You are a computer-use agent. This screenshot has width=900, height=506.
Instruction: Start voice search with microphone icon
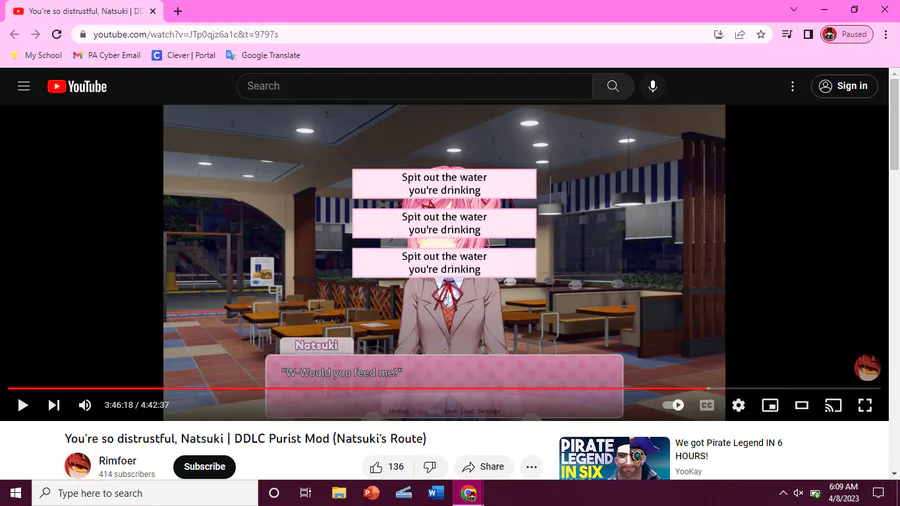point(653,86)
